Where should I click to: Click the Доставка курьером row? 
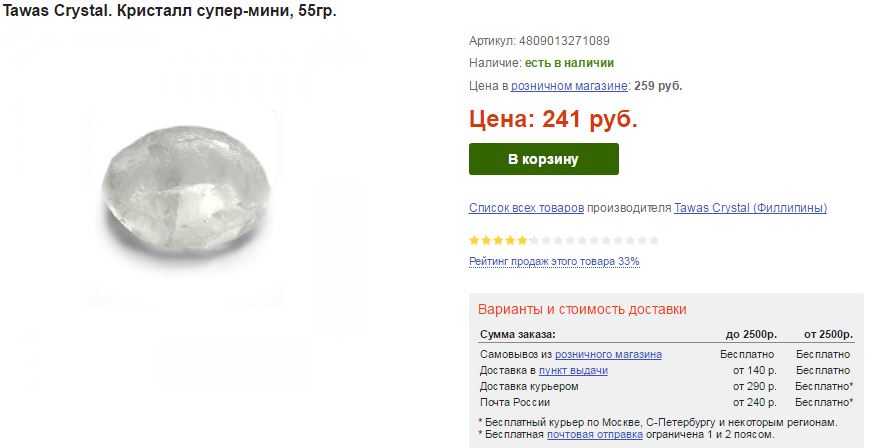(667, 387)
